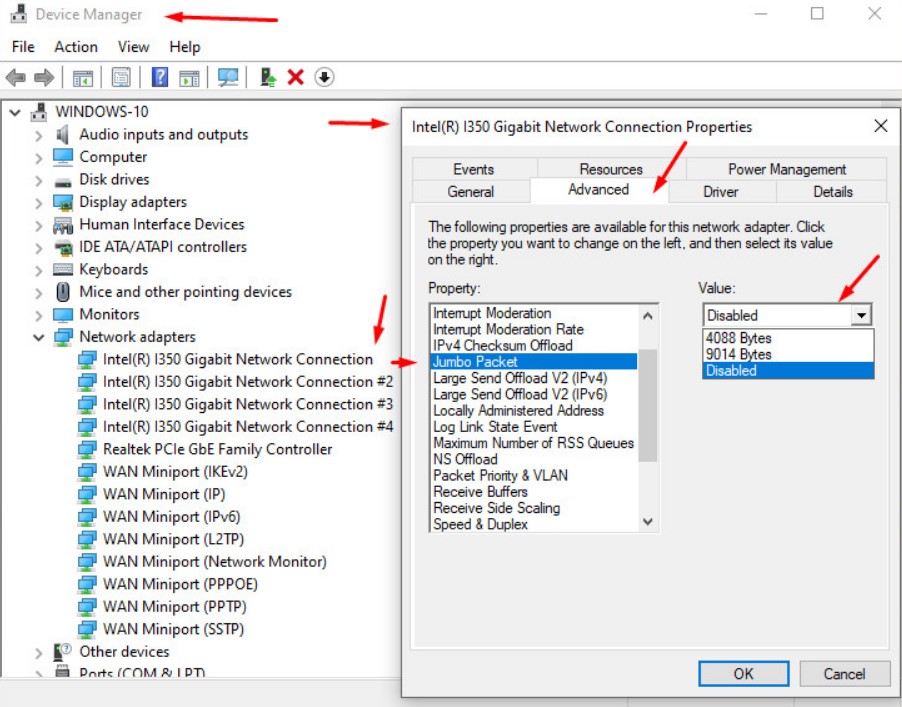
Task: Select Packet Priority & VLAN property
Action: 533,475
